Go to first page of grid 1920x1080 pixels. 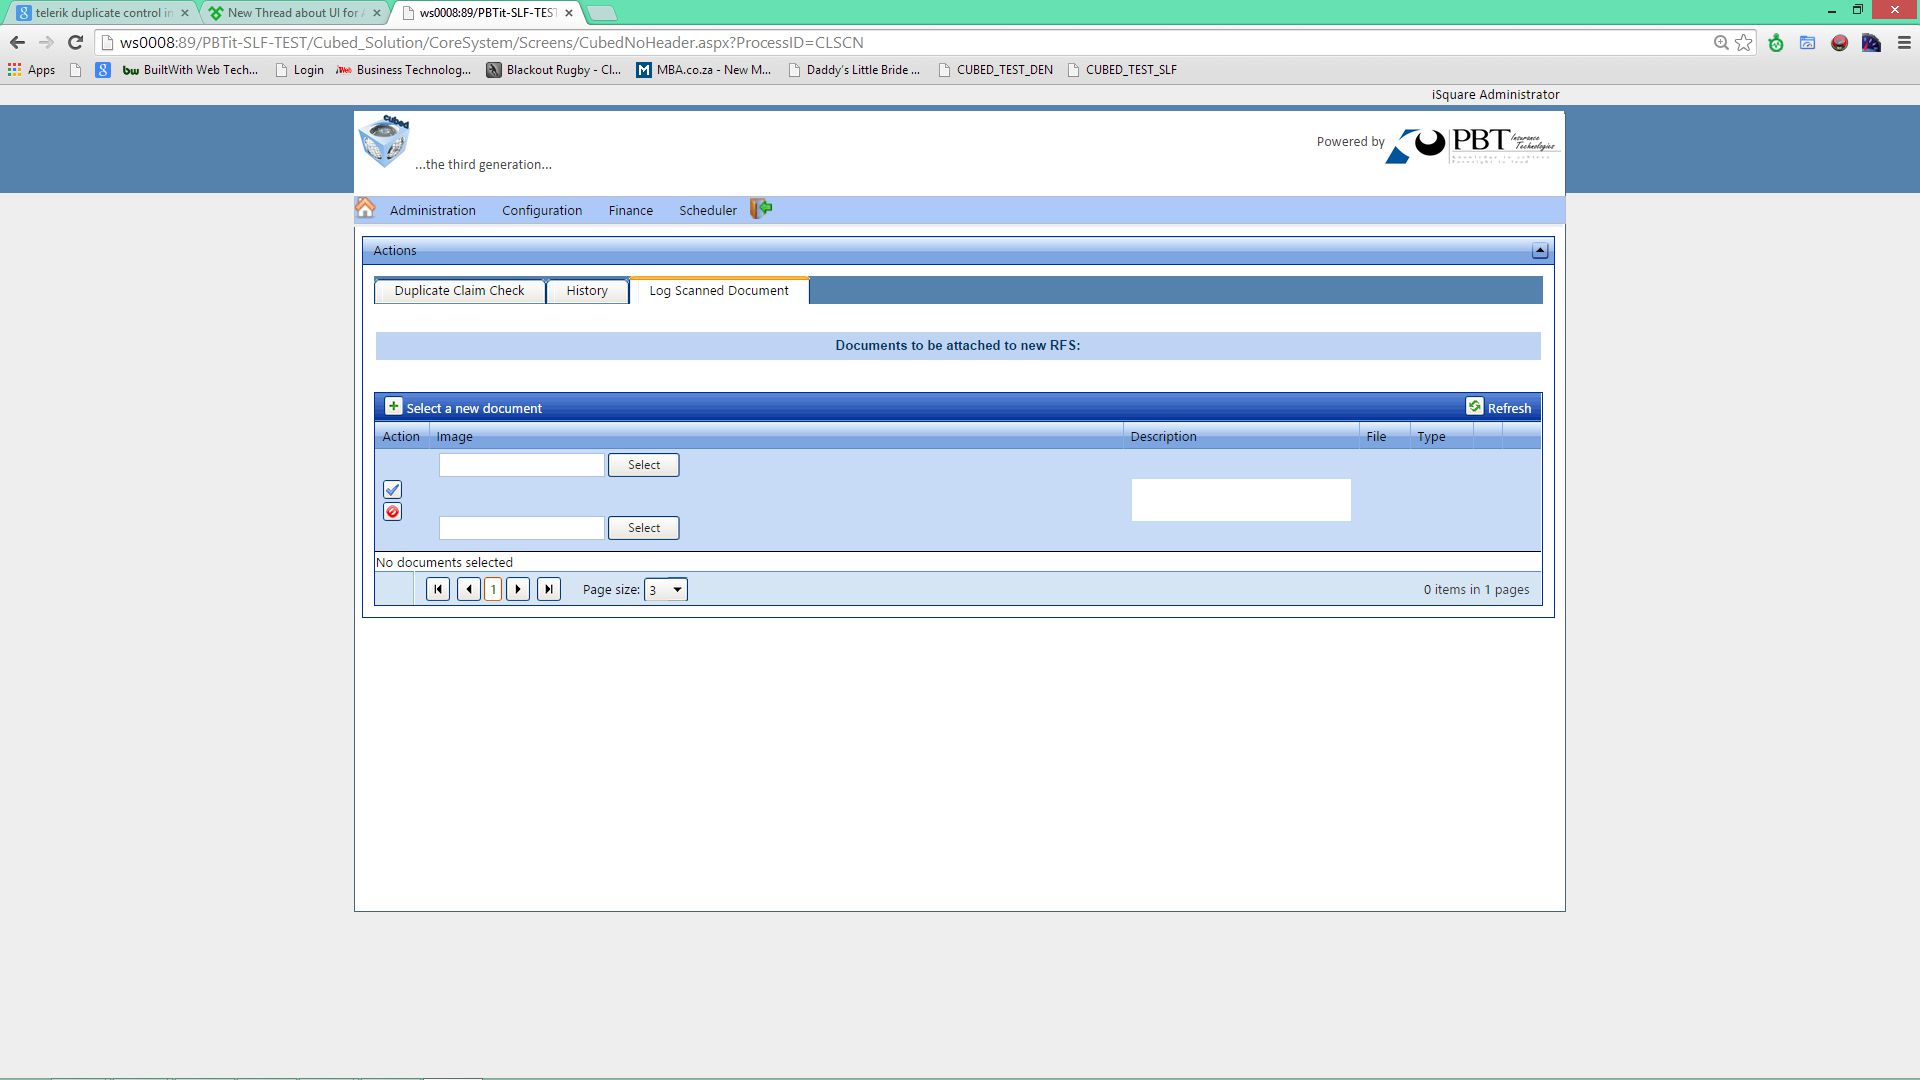coord(438,589)
